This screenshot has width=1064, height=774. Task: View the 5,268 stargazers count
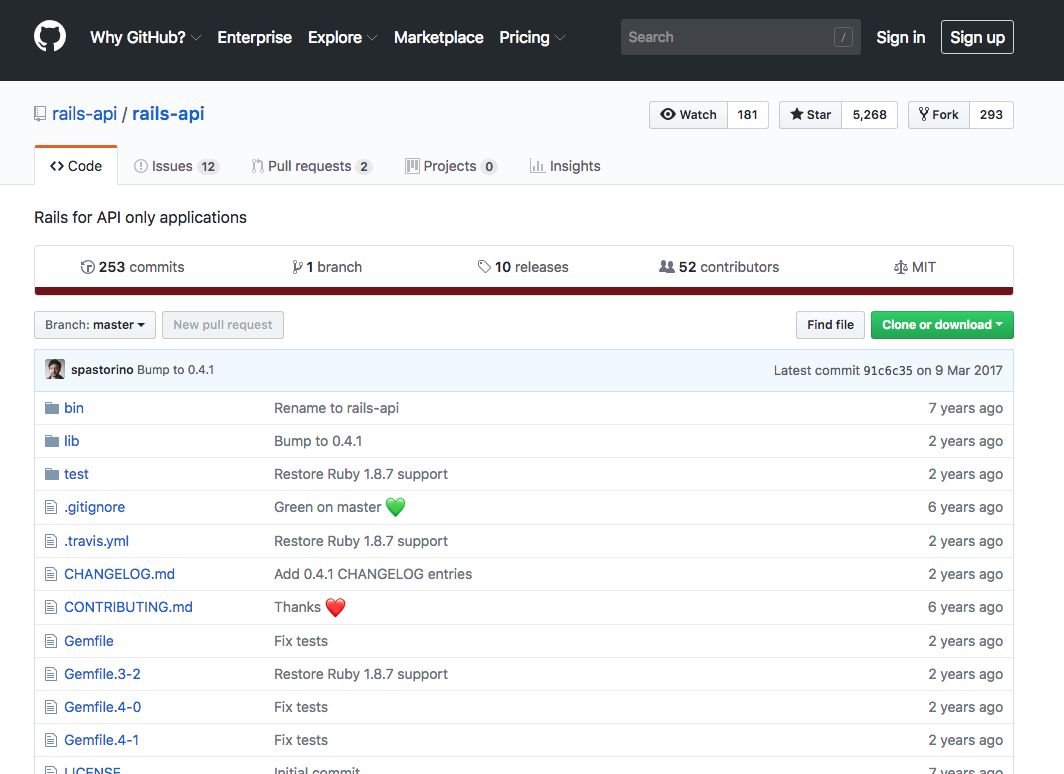point(870,115)
